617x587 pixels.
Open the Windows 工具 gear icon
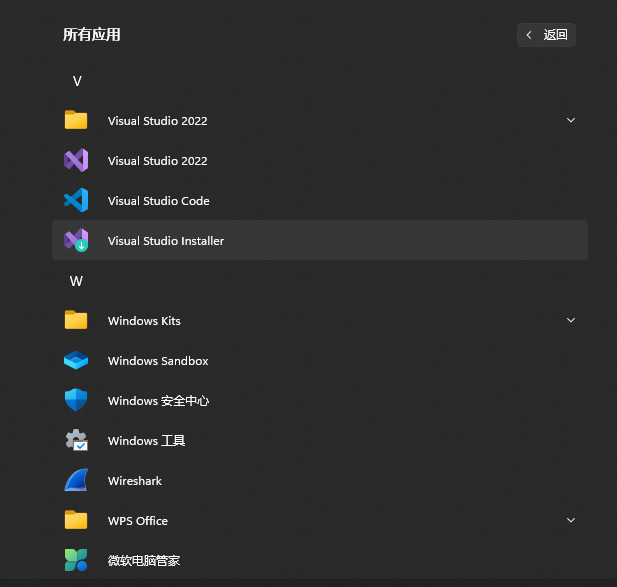[x=76, y=440]
